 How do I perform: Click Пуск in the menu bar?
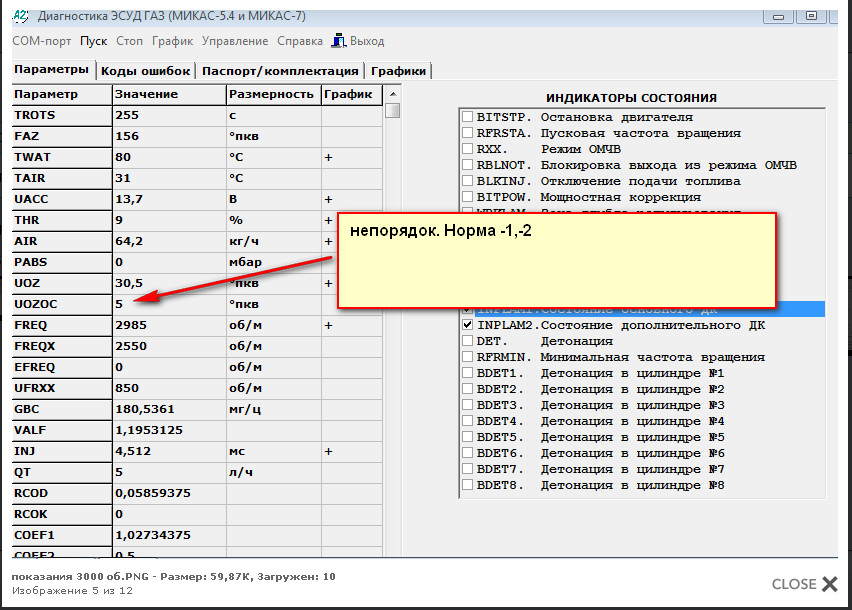click(93, 41)
